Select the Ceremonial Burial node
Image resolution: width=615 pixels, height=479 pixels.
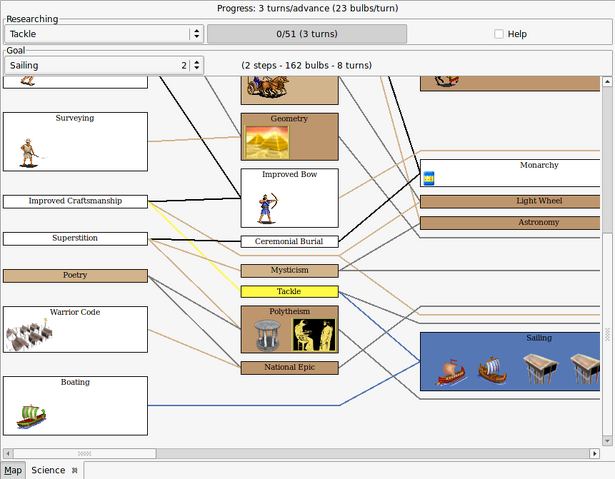tap(289, 241)
